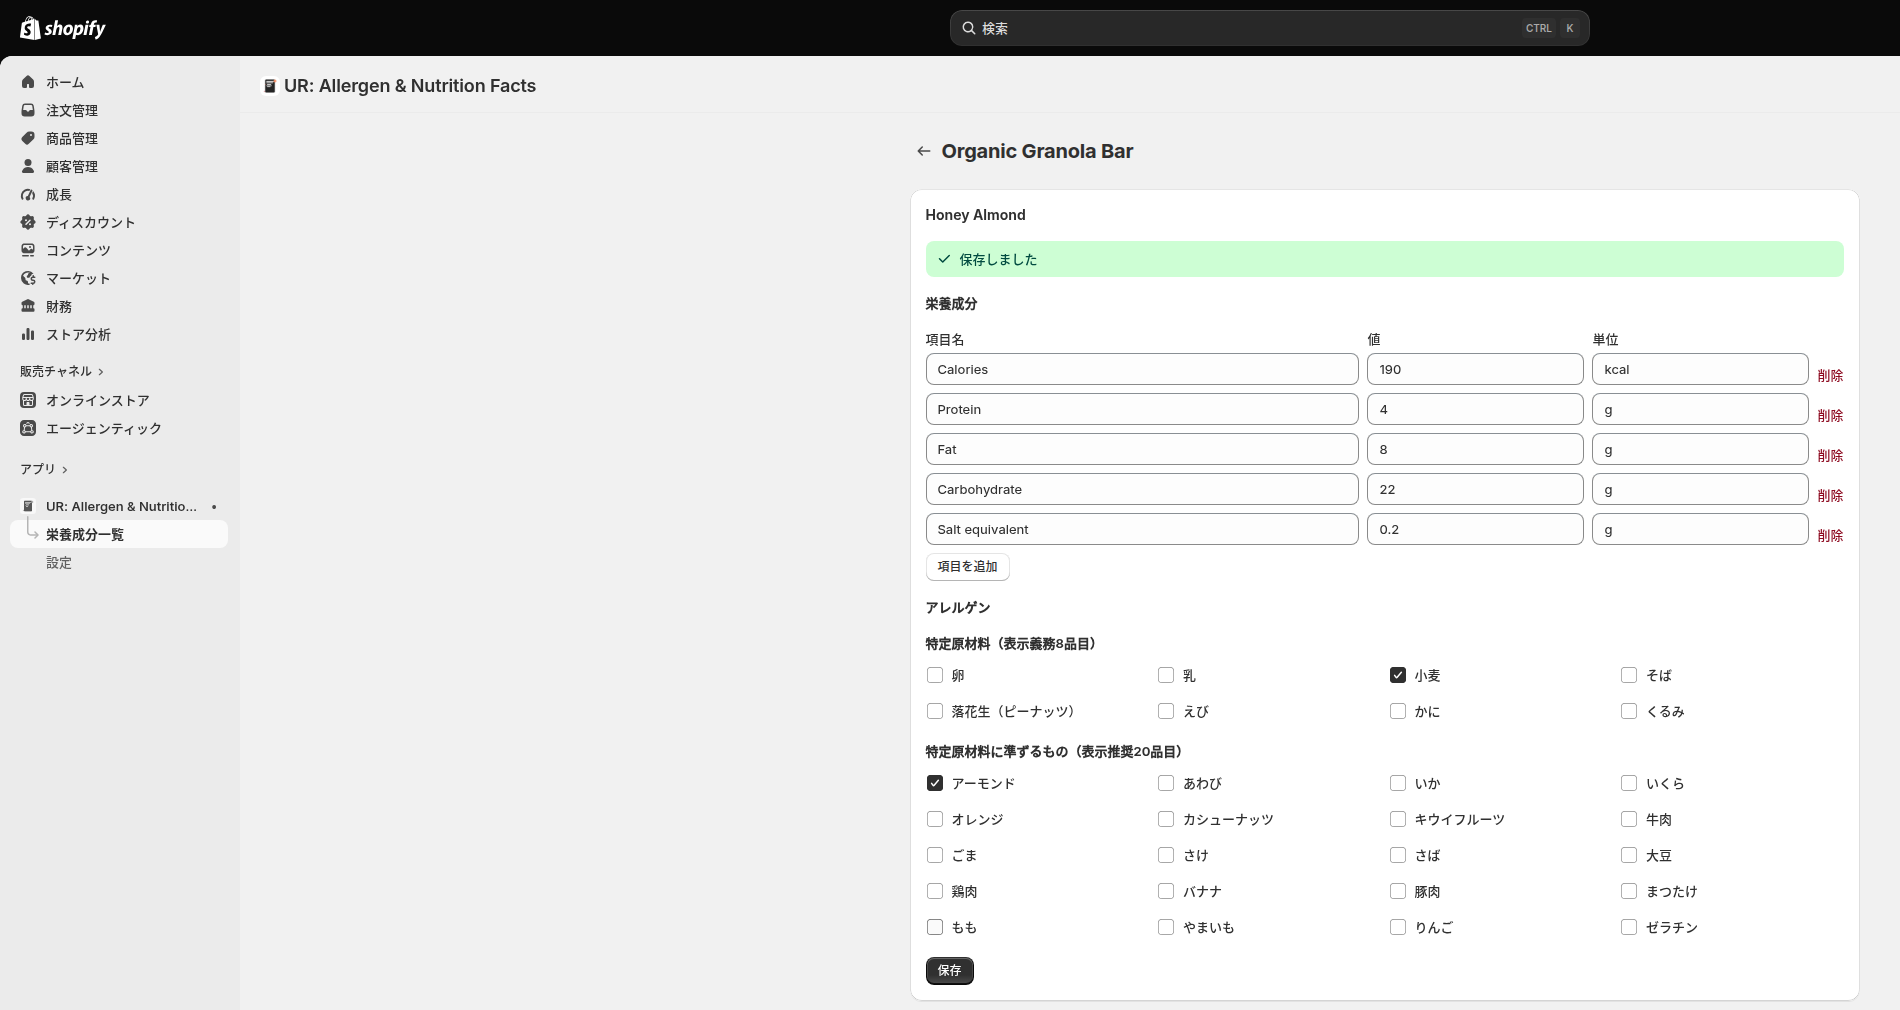
Task: Click the Home icon in sidebar
Action: [28, 82]
